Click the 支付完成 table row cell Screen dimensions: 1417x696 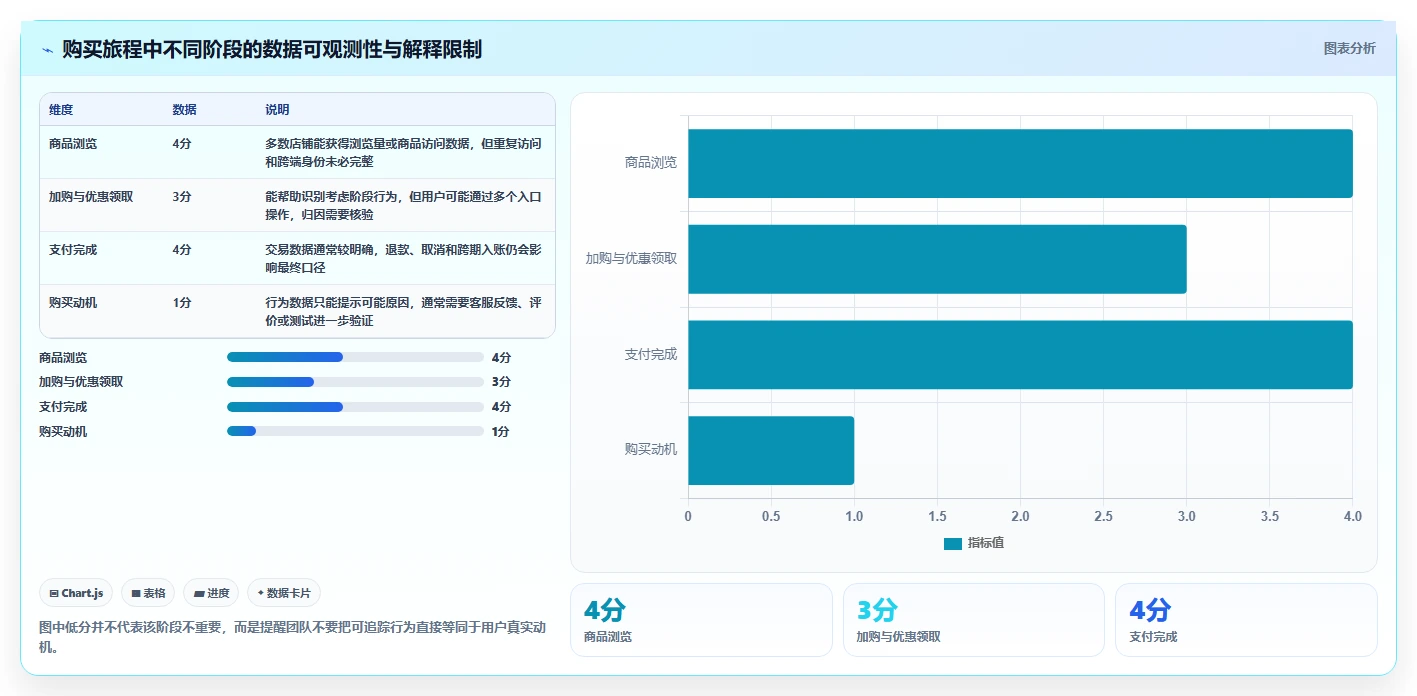pyautogui.click(x=73, y=249)
